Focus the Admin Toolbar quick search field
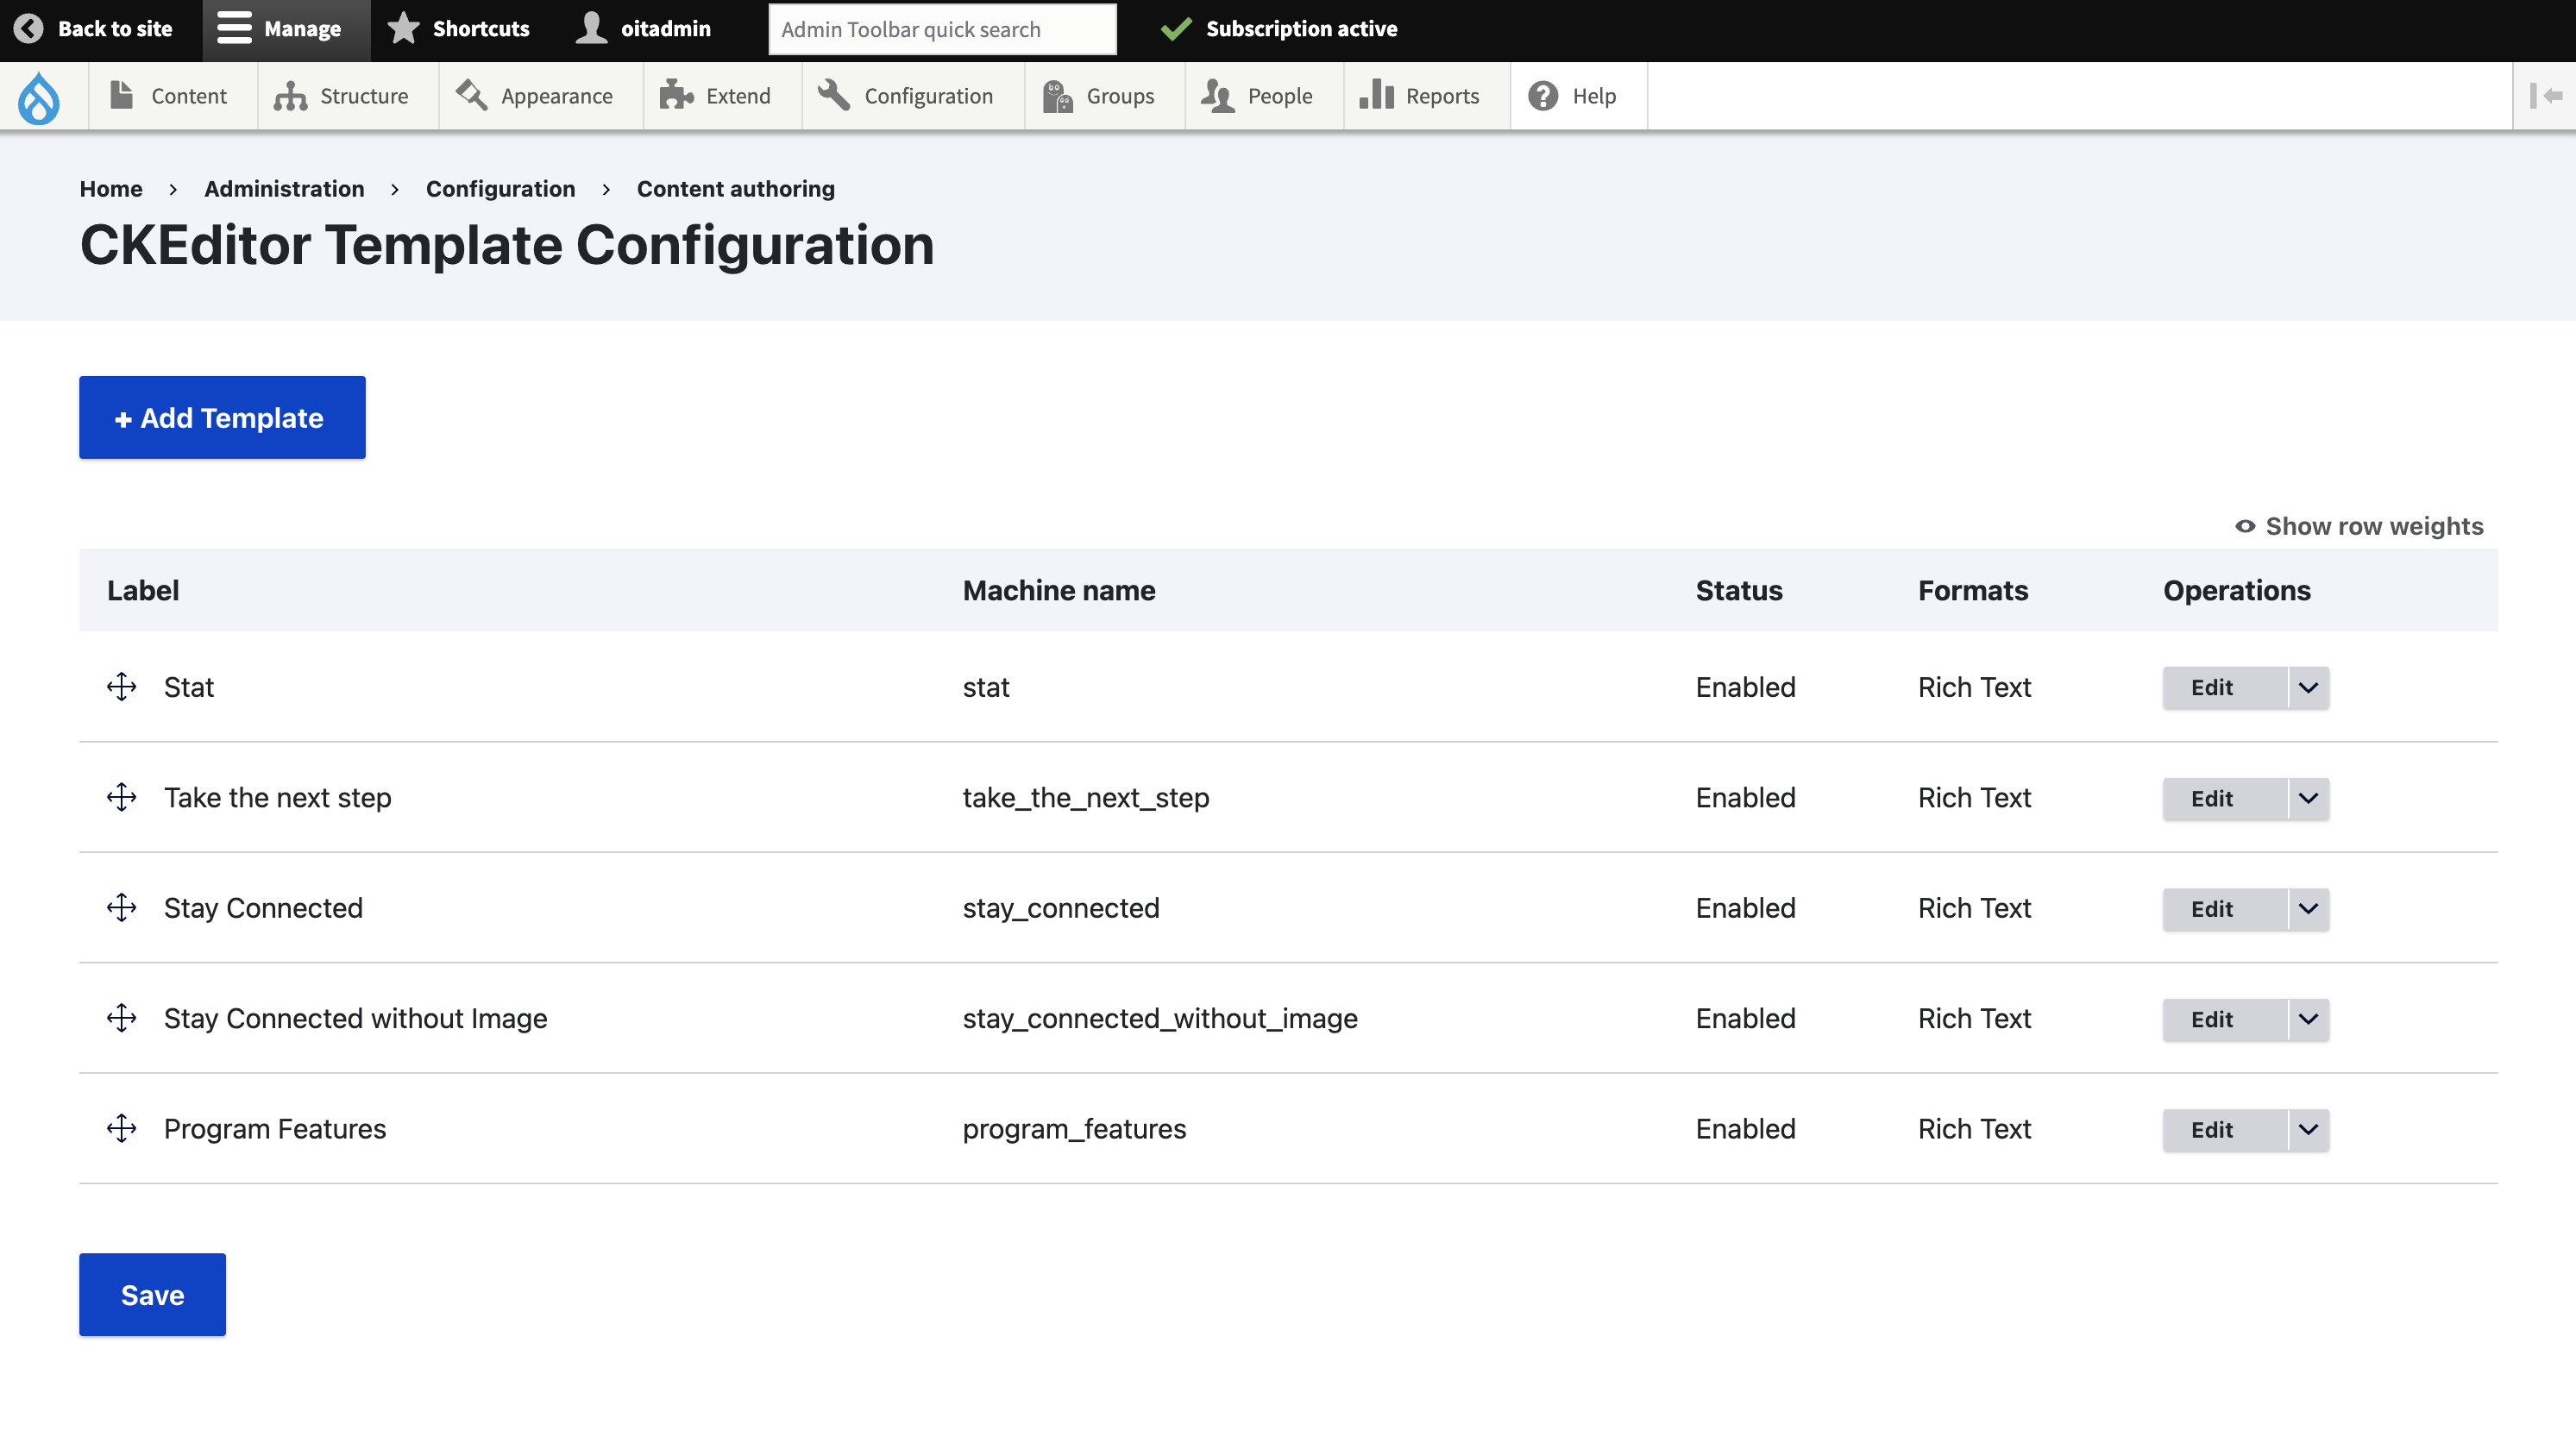 941,29
